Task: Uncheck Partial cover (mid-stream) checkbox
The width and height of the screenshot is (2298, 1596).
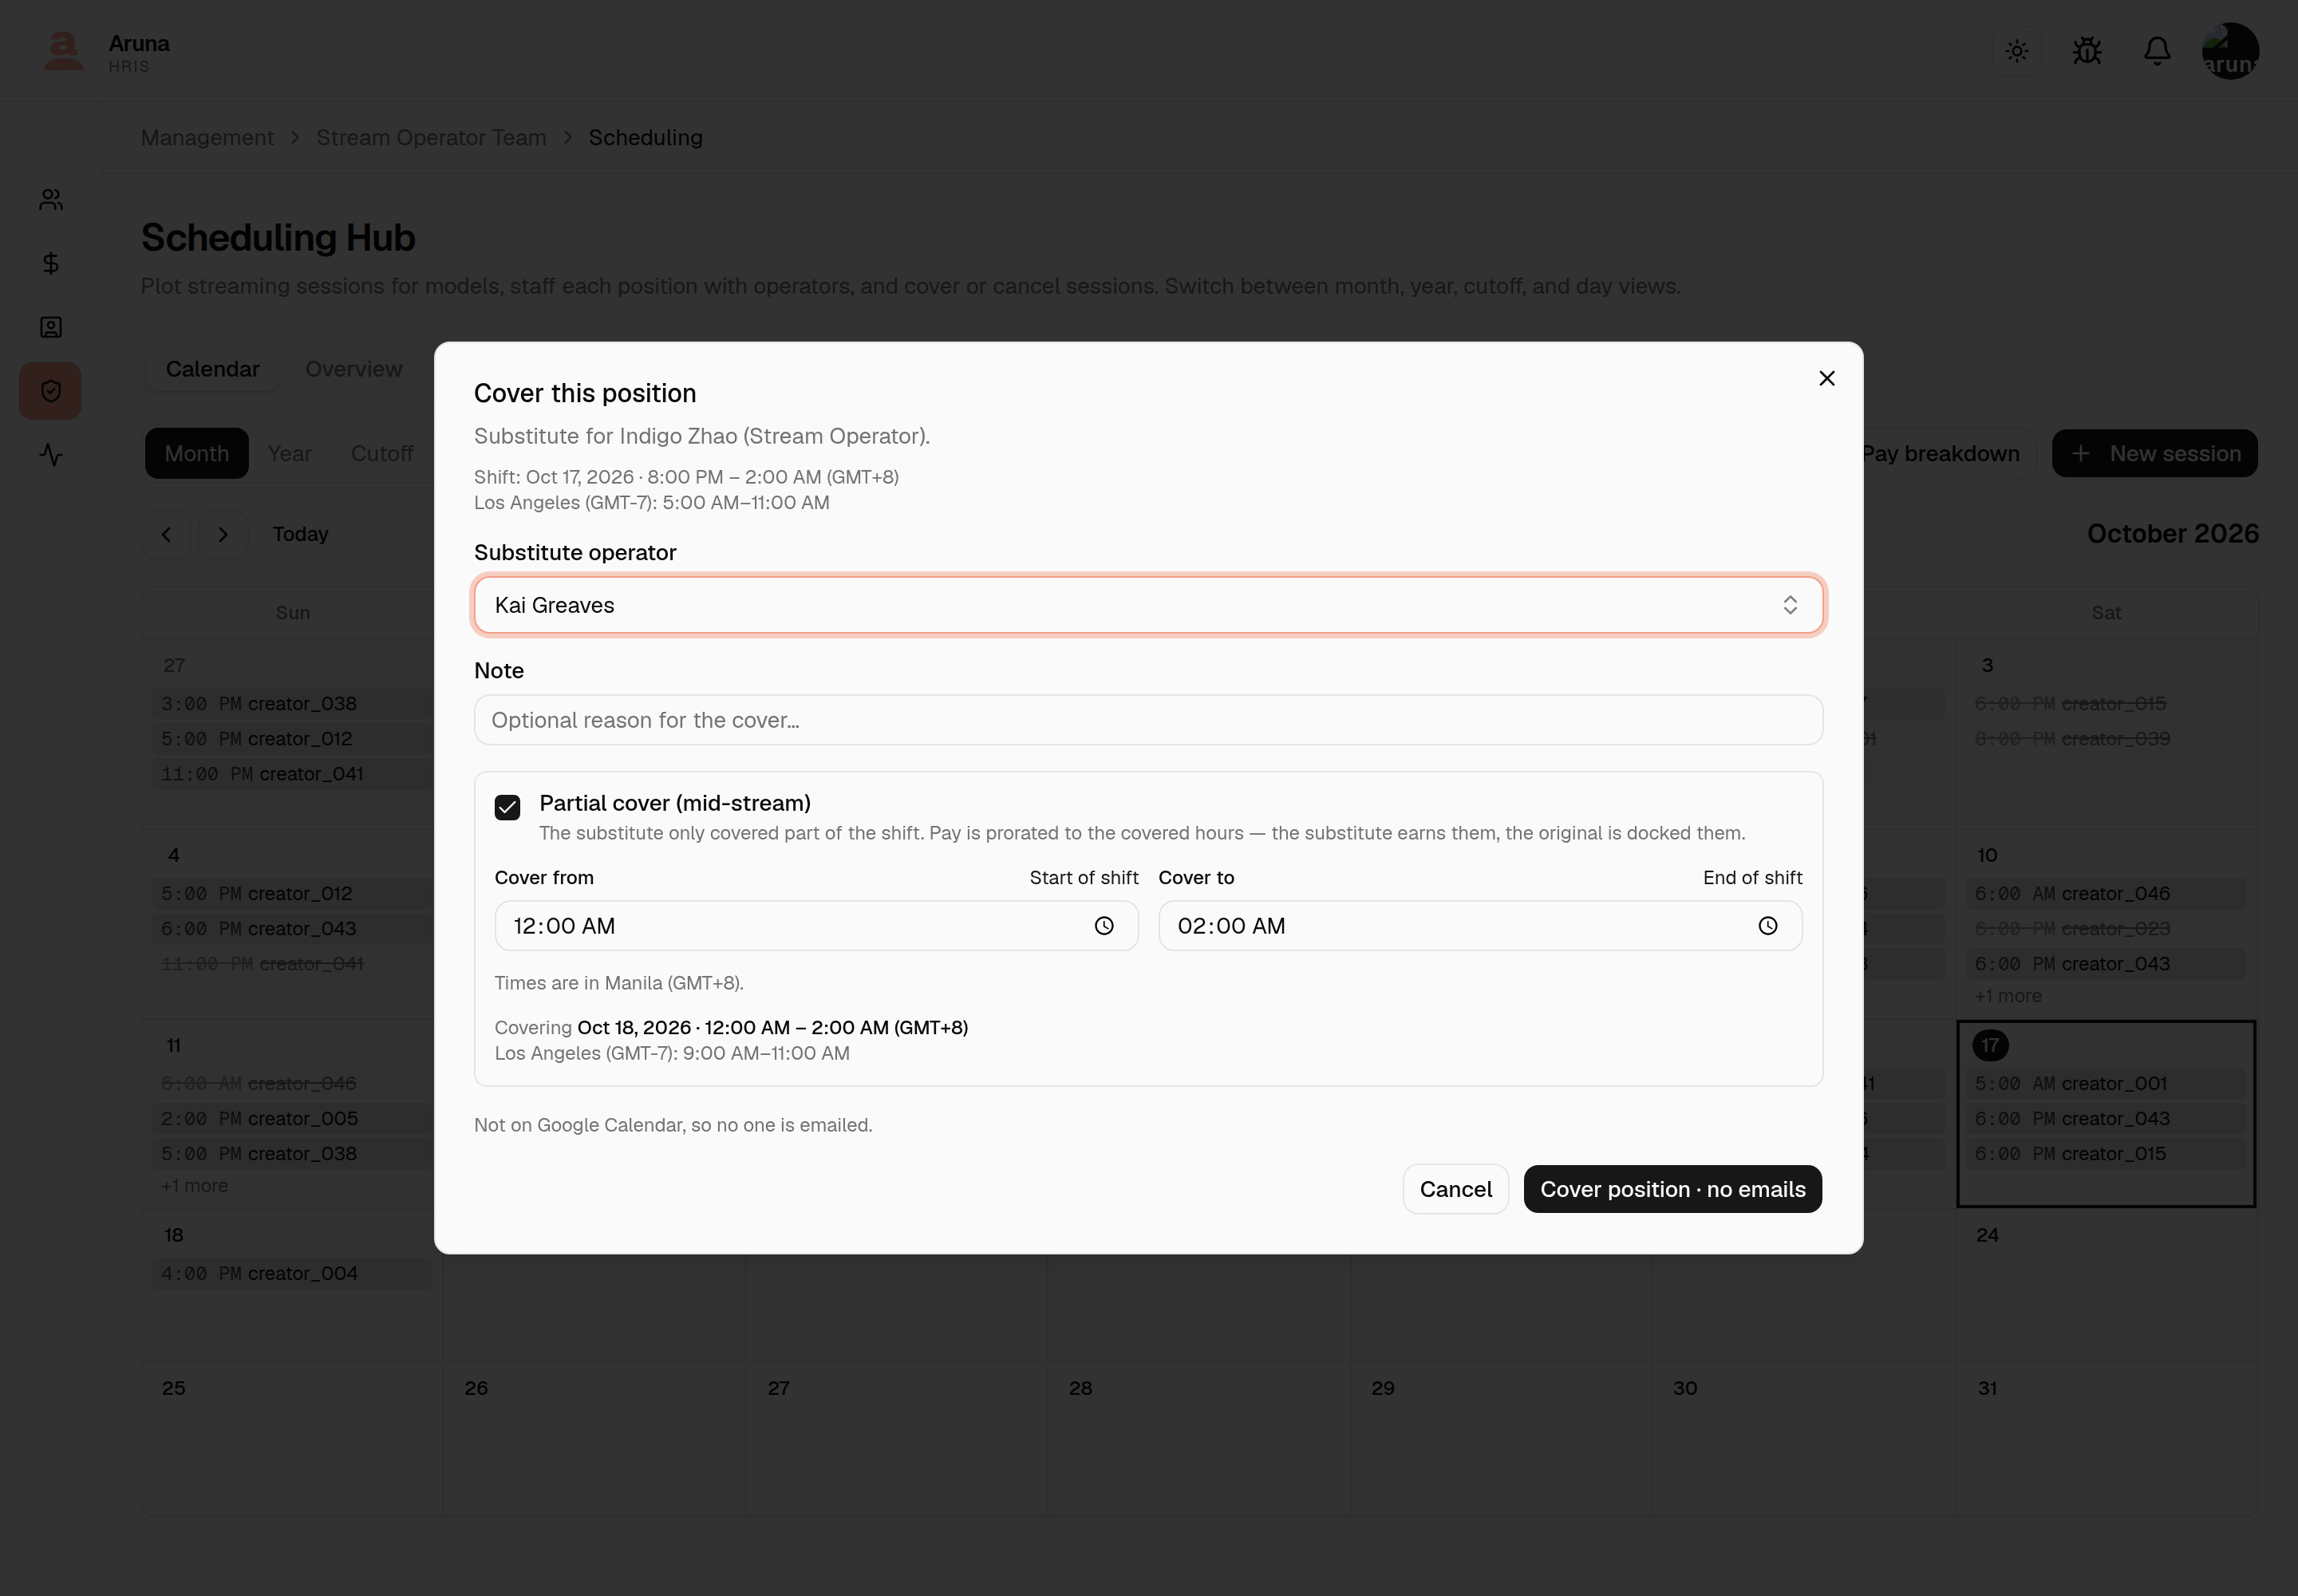Action: (507, 807)
